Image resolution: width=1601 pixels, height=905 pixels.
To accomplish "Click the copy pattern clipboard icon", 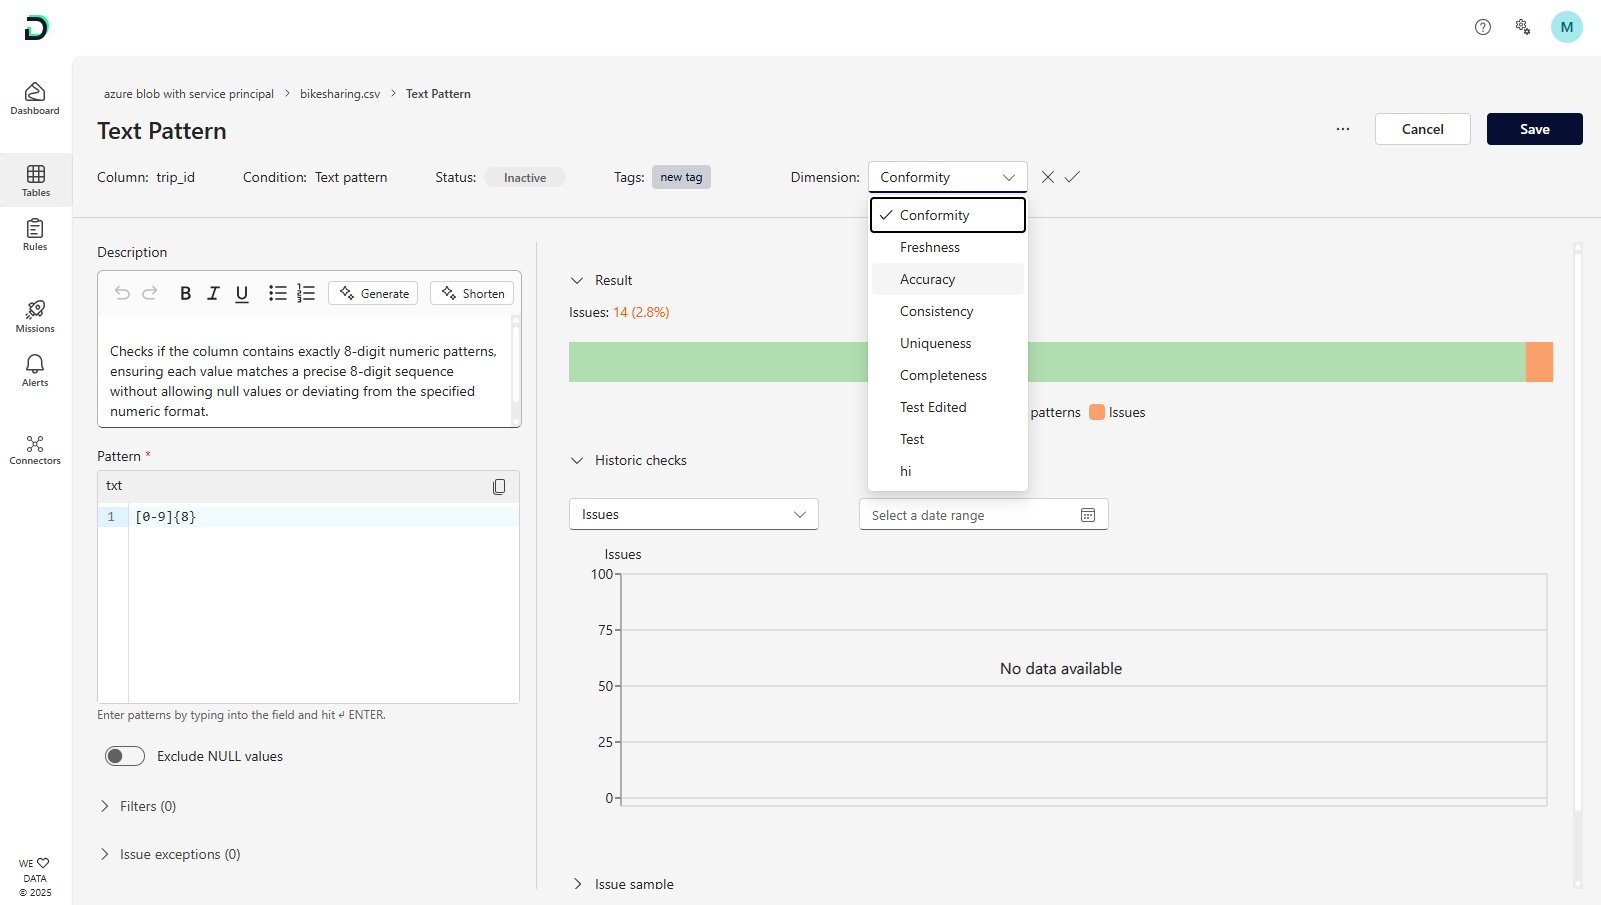I will (499, 487).
